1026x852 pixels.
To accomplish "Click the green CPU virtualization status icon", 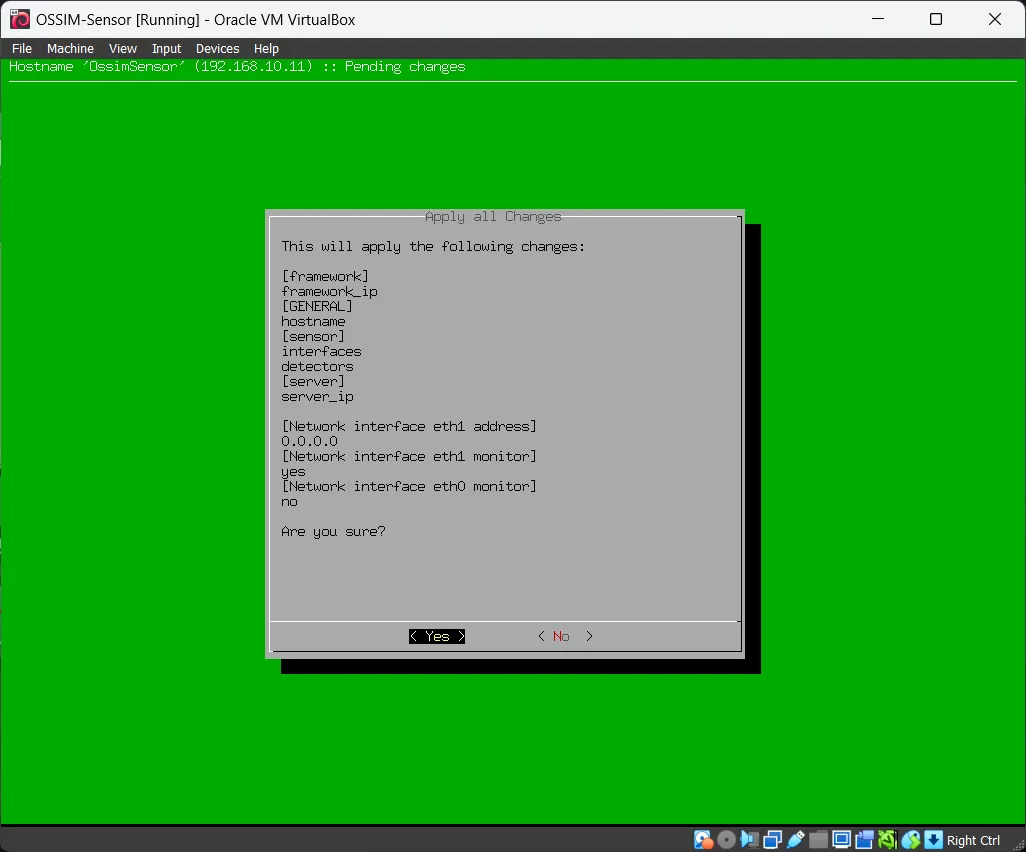I will (887, 840).
